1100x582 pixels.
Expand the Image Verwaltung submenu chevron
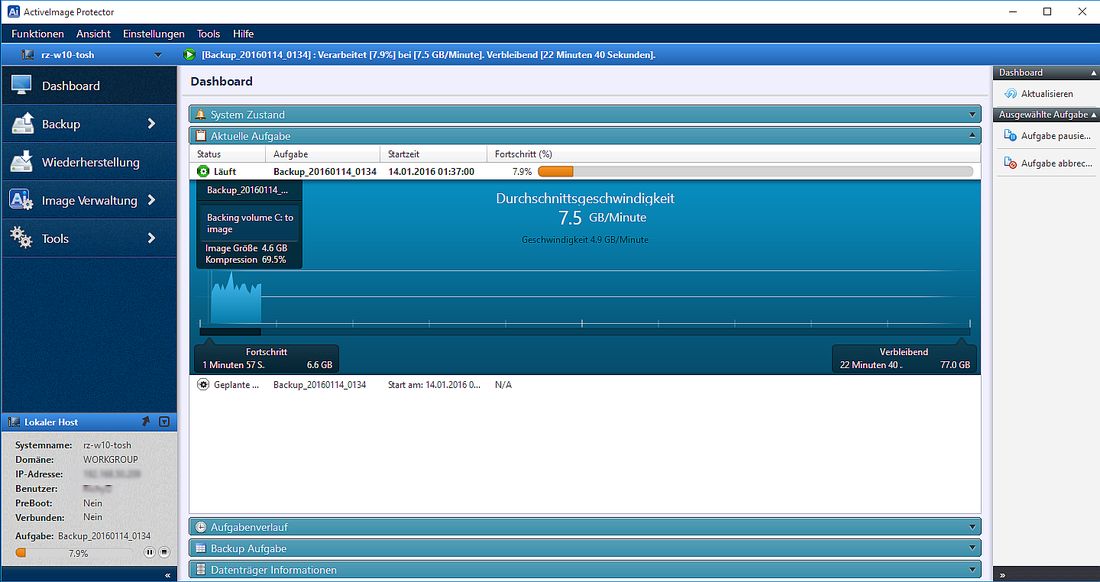click(151, 200)
